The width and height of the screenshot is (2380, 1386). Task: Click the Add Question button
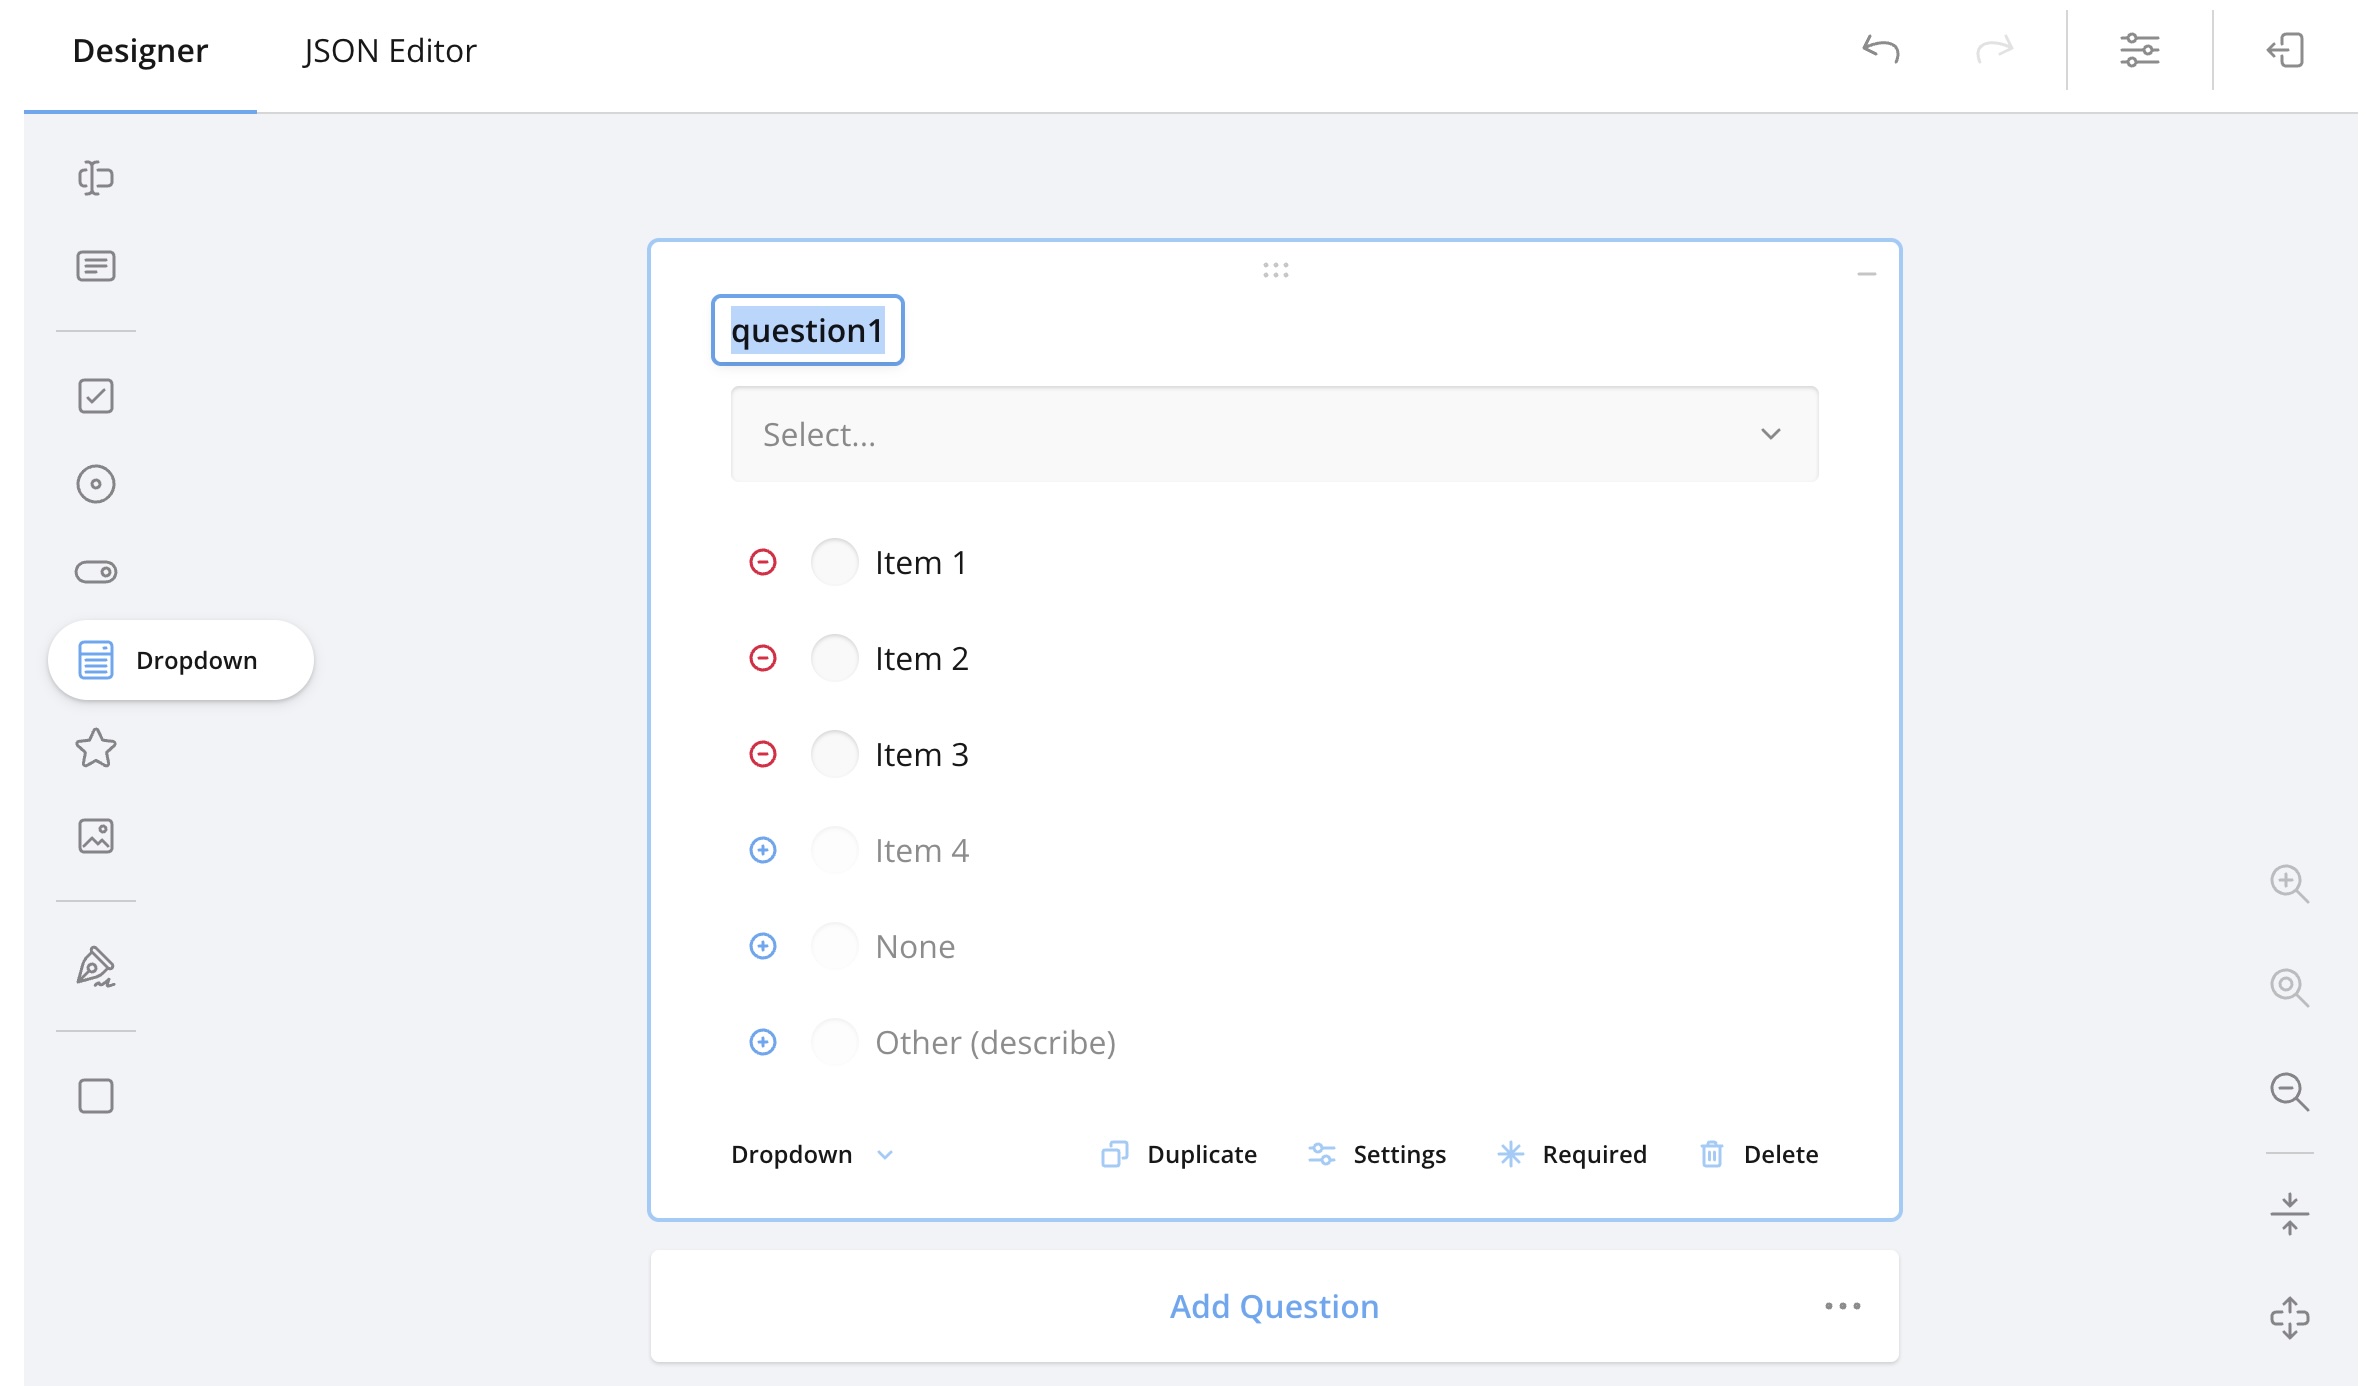point(1274,1306)
